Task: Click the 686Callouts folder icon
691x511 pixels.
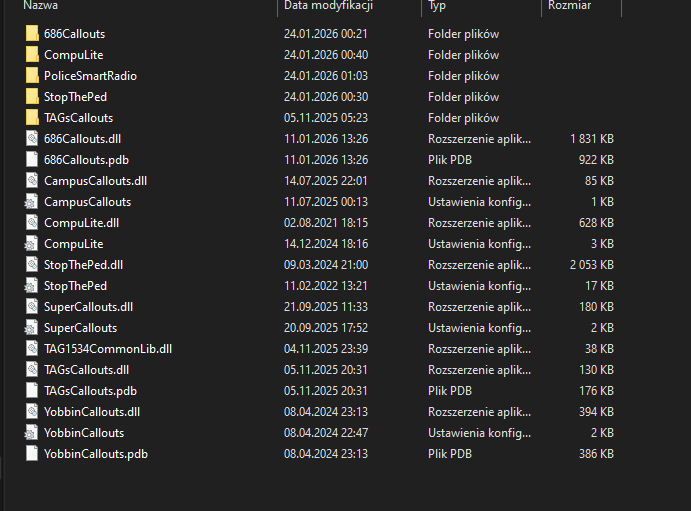Action: [x=34, y=34]
